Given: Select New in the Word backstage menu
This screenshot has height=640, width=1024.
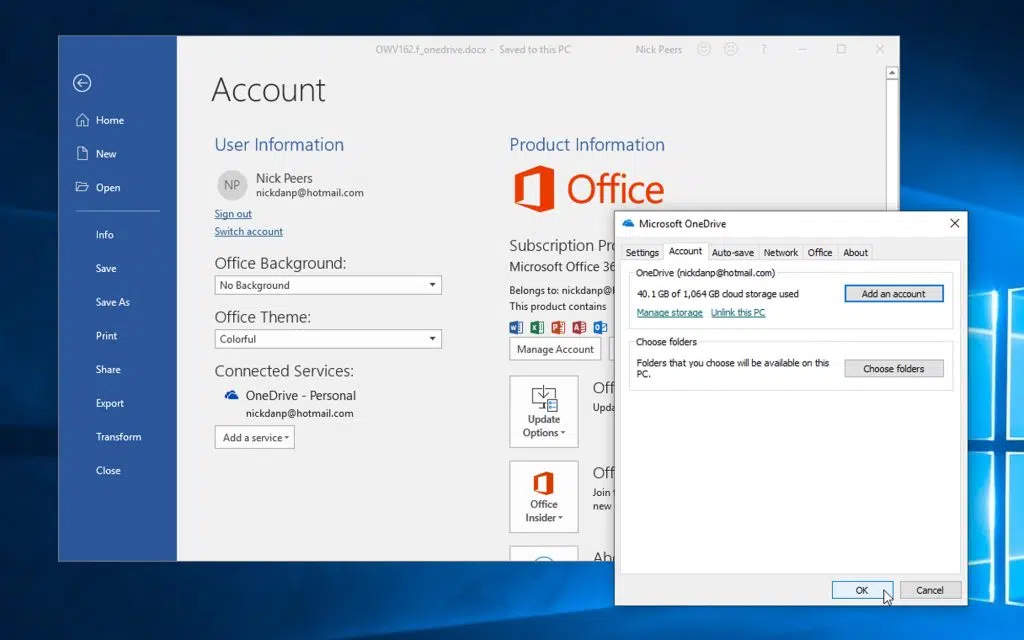Looking at the screenshot, I should 106,154.
